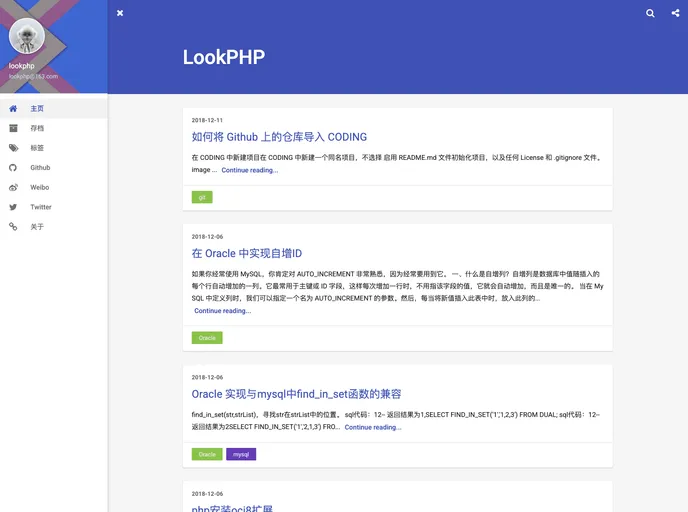The width and height of the screenshot is (688, 512).
Task: Open post 在 Oracle 中实现自增ID
Action: coord(247,254)
